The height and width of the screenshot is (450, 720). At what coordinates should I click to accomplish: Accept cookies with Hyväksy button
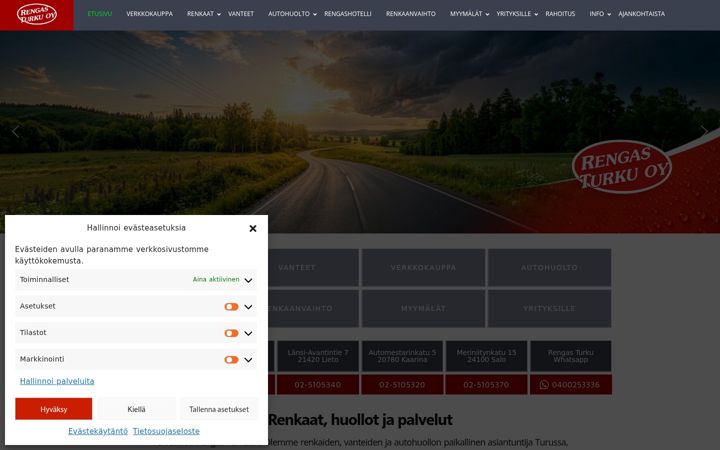pyautogui.click(x=54, y=409)
